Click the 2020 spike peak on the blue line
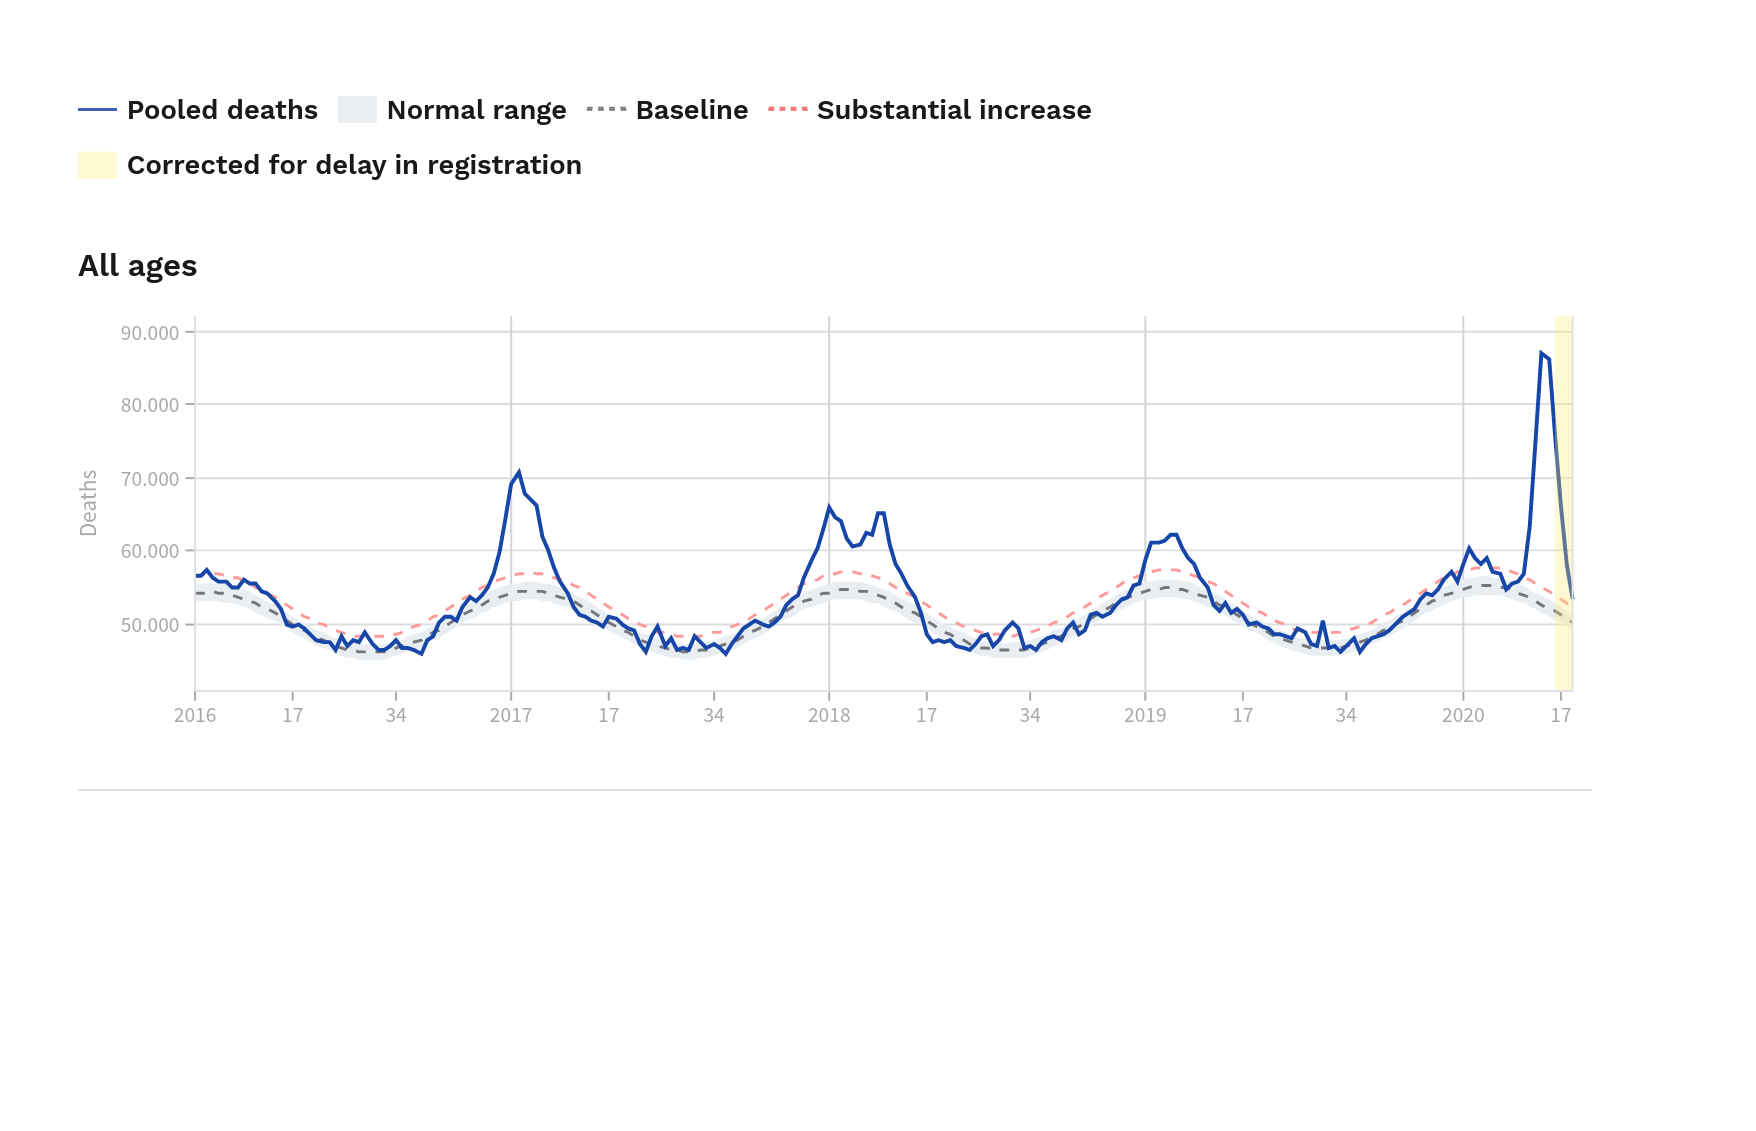 pyautogui.click(x=1541, y=353)
